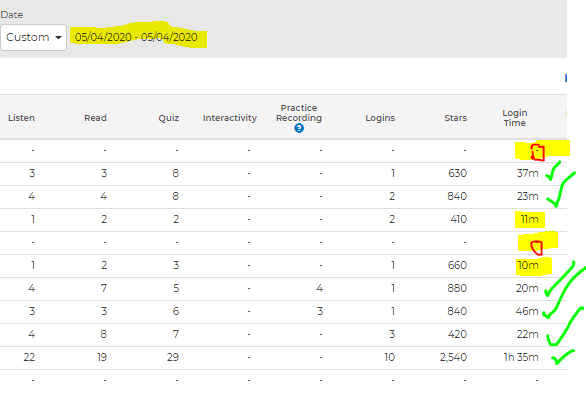This screenshot has width=586, height=398.
Task: Select the 2,540 stars value
Action: point(453,357)
